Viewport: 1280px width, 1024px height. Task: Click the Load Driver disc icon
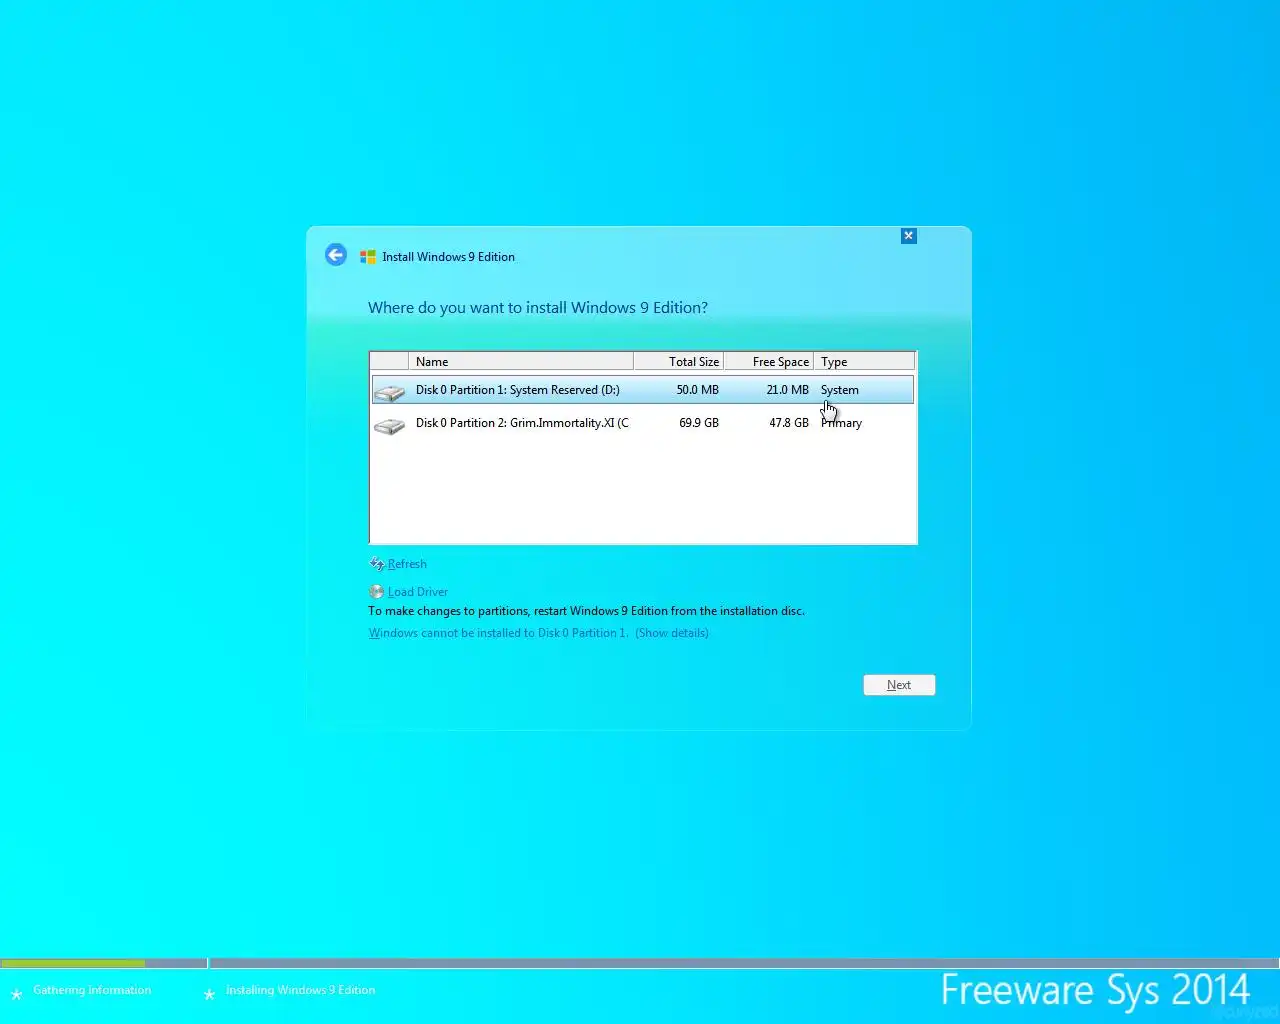pos(377,592)
